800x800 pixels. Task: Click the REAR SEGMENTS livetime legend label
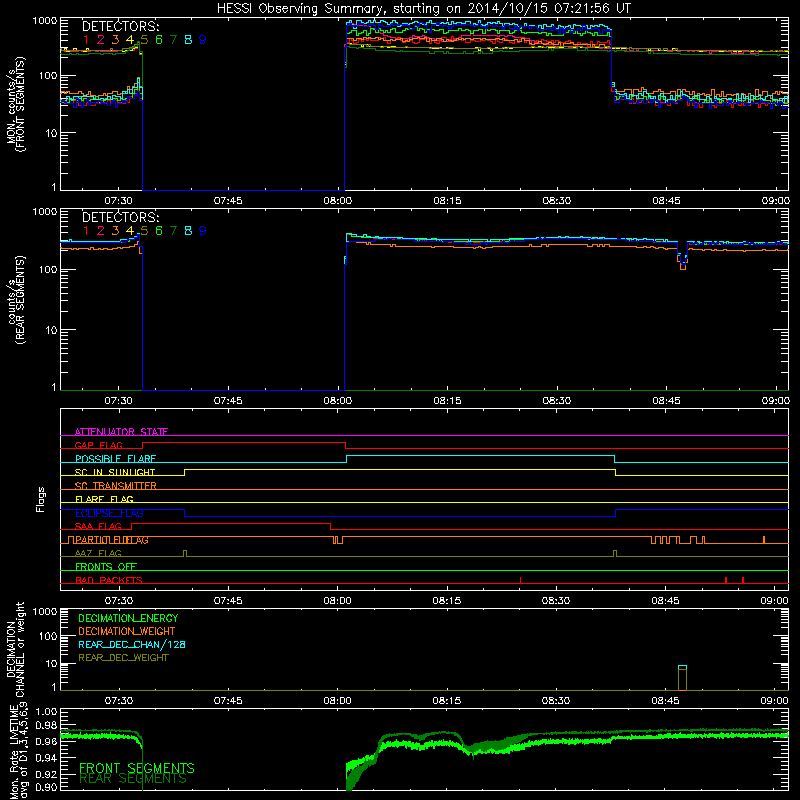[133, 779]
